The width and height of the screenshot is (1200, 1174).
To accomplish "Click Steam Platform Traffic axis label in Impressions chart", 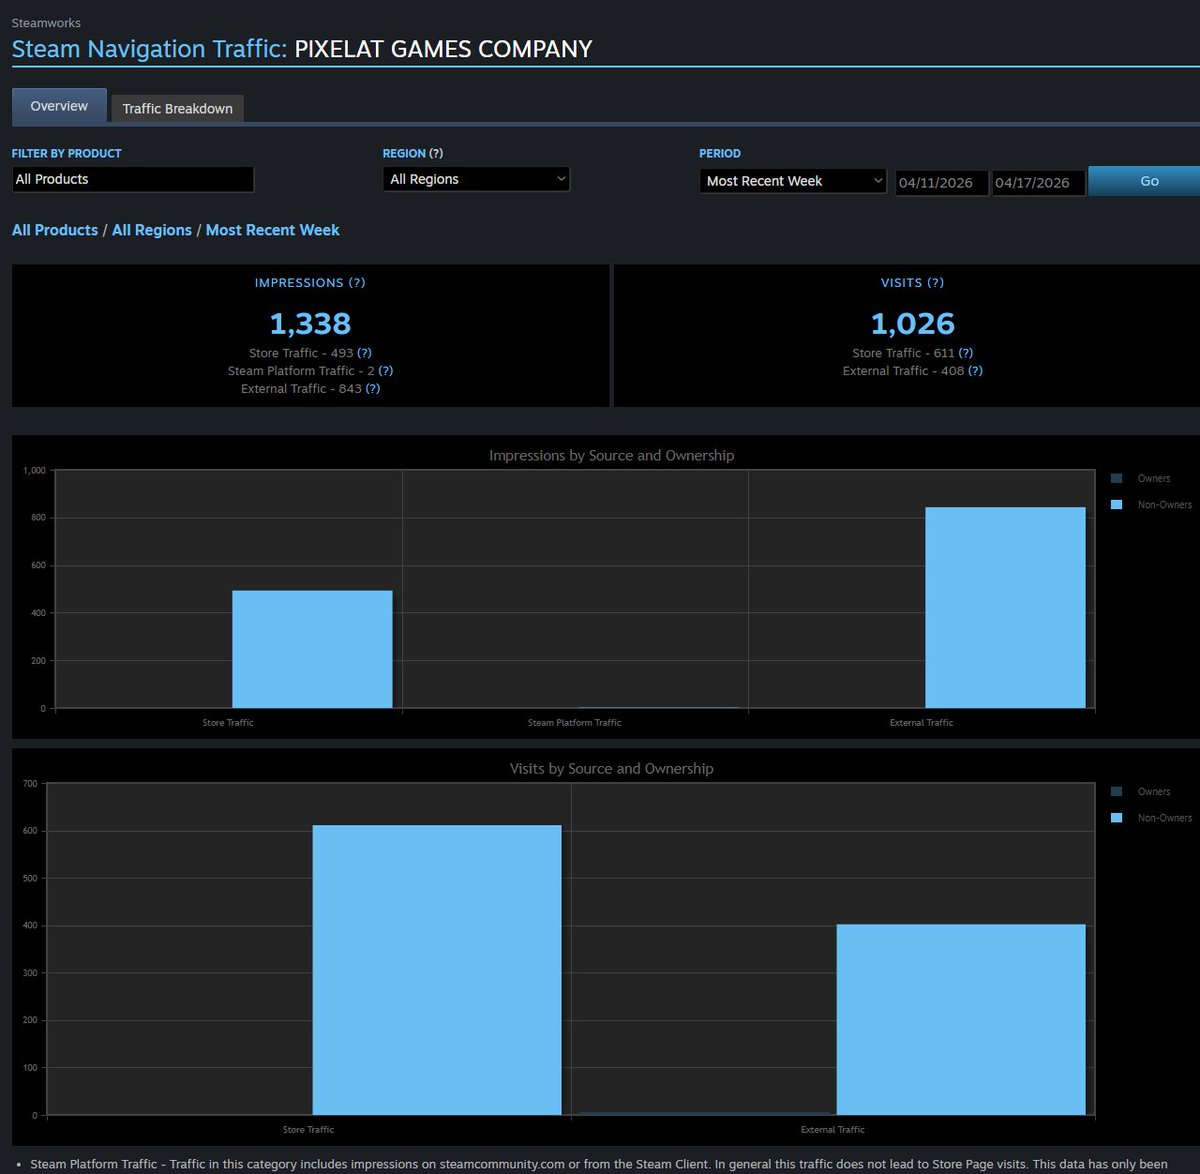I will coord(574,723).
